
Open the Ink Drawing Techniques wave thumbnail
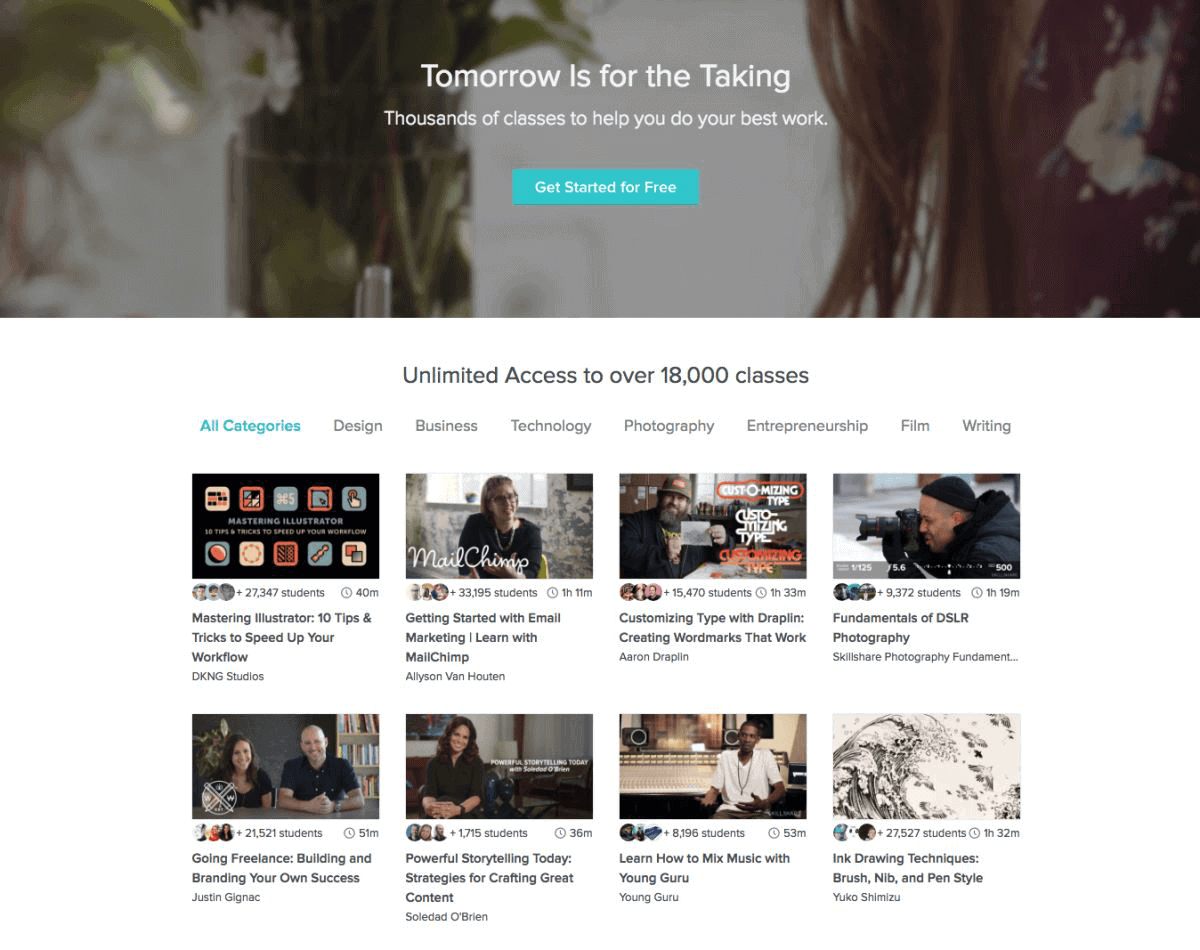point(926,766)
